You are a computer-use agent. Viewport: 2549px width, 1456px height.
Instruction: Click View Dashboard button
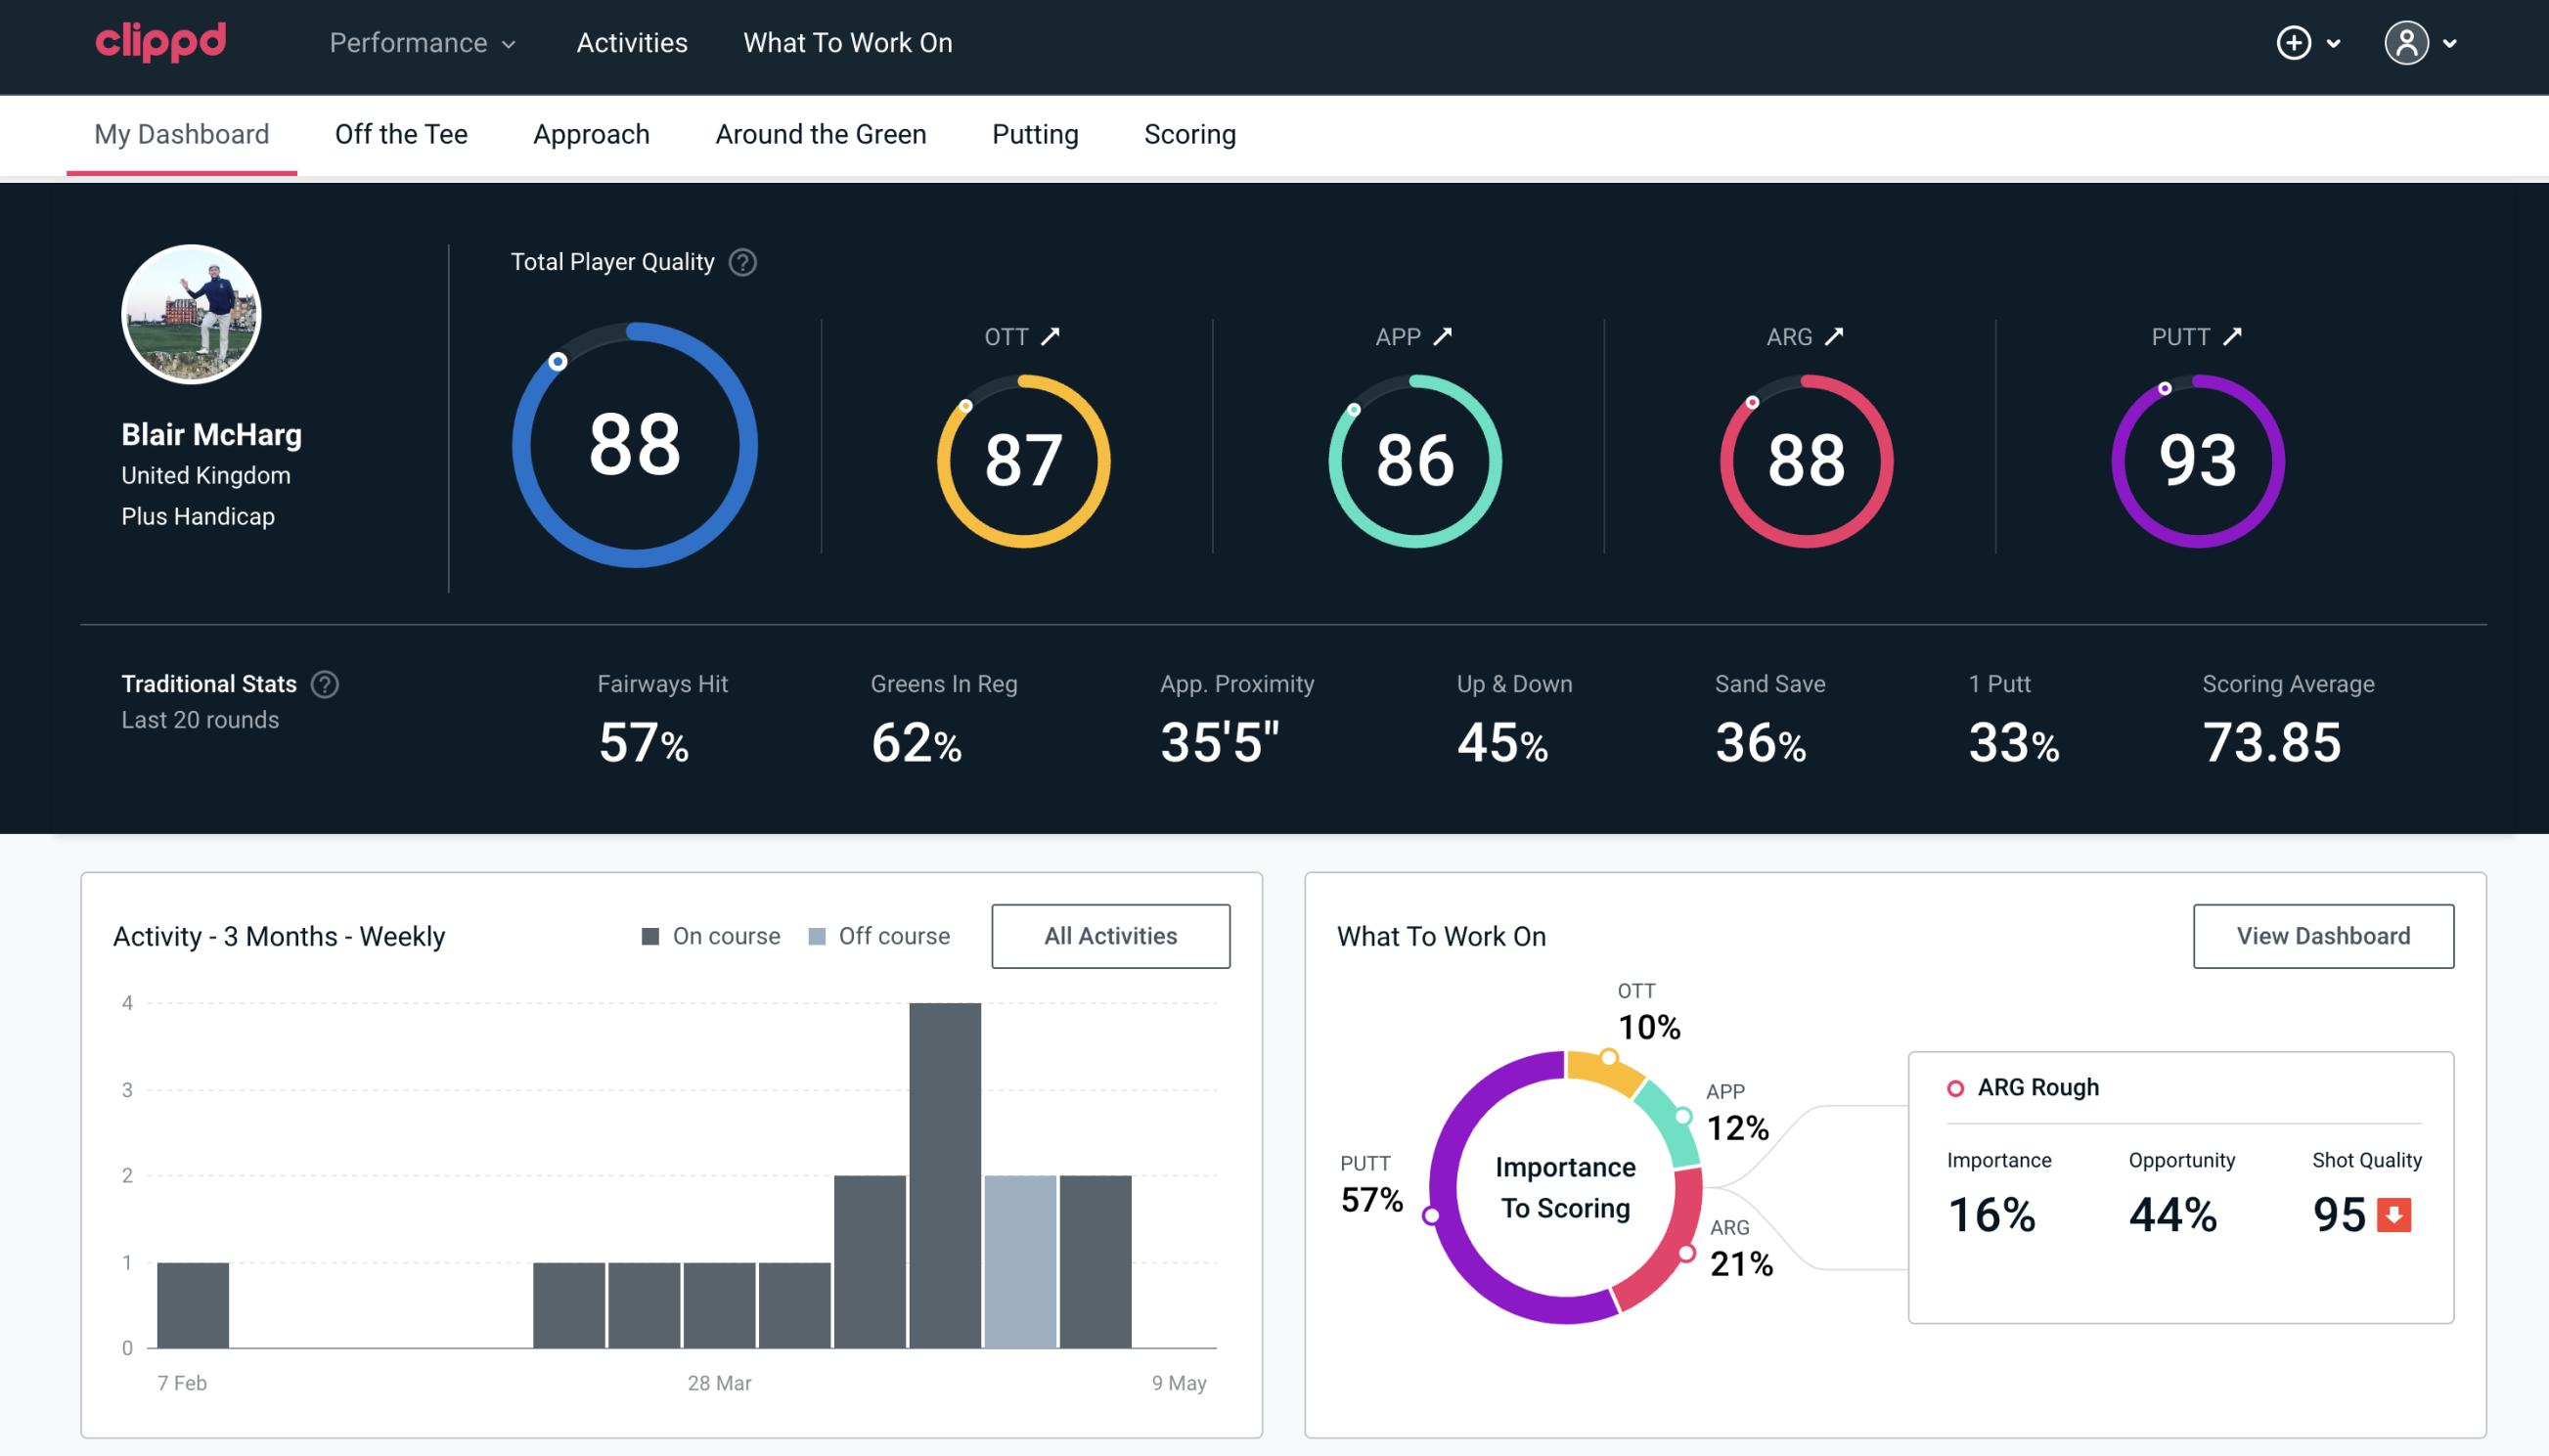(x=2323, y=935)
